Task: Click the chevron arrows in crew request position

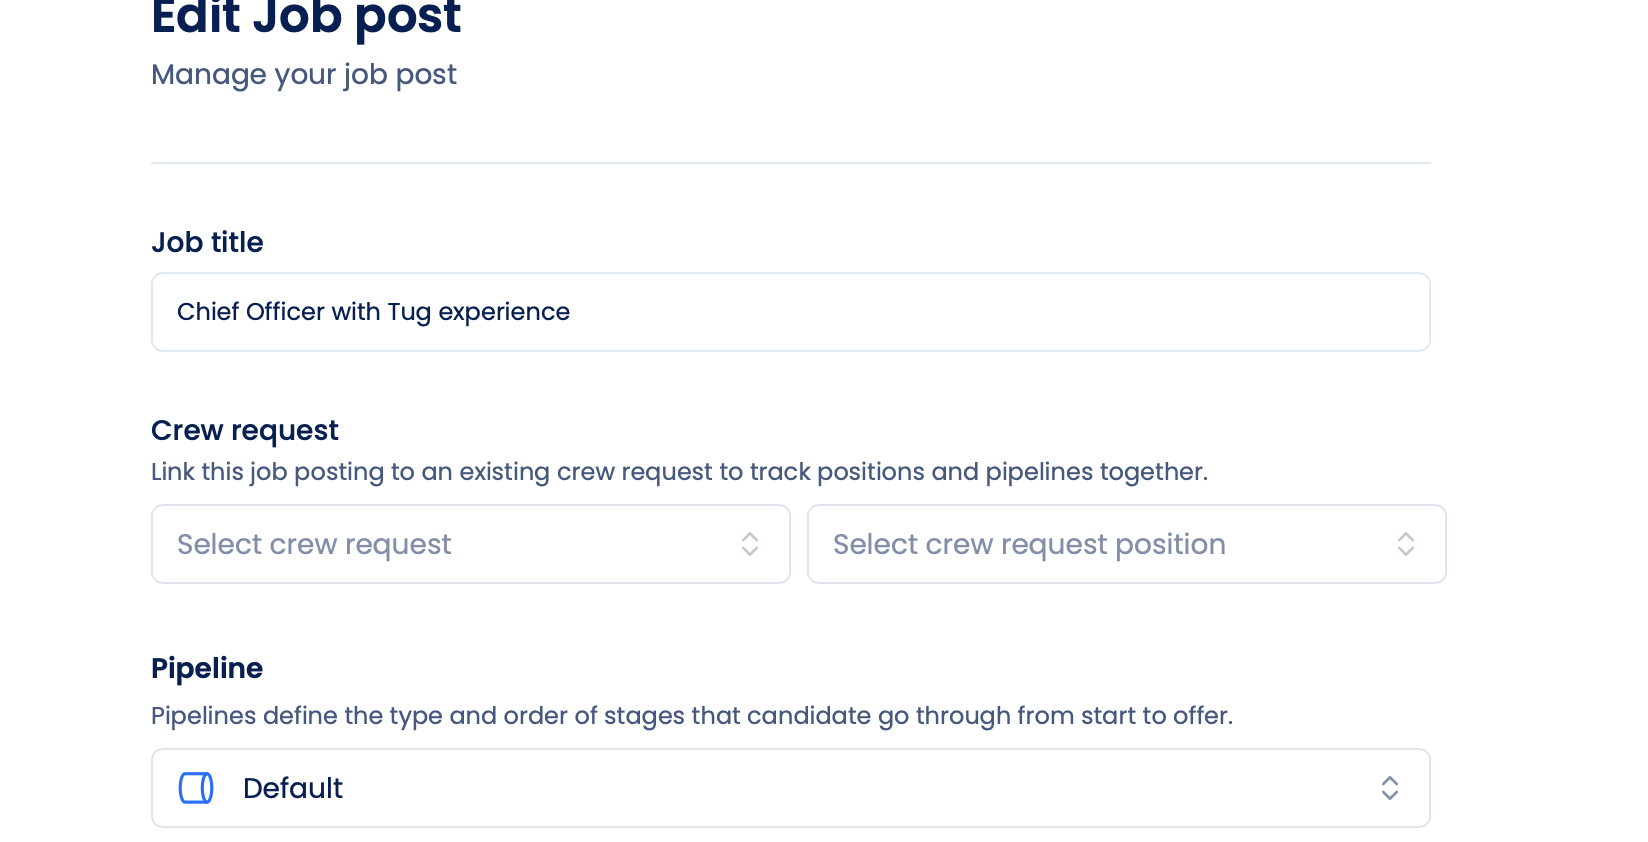Action: [1405, 544]
